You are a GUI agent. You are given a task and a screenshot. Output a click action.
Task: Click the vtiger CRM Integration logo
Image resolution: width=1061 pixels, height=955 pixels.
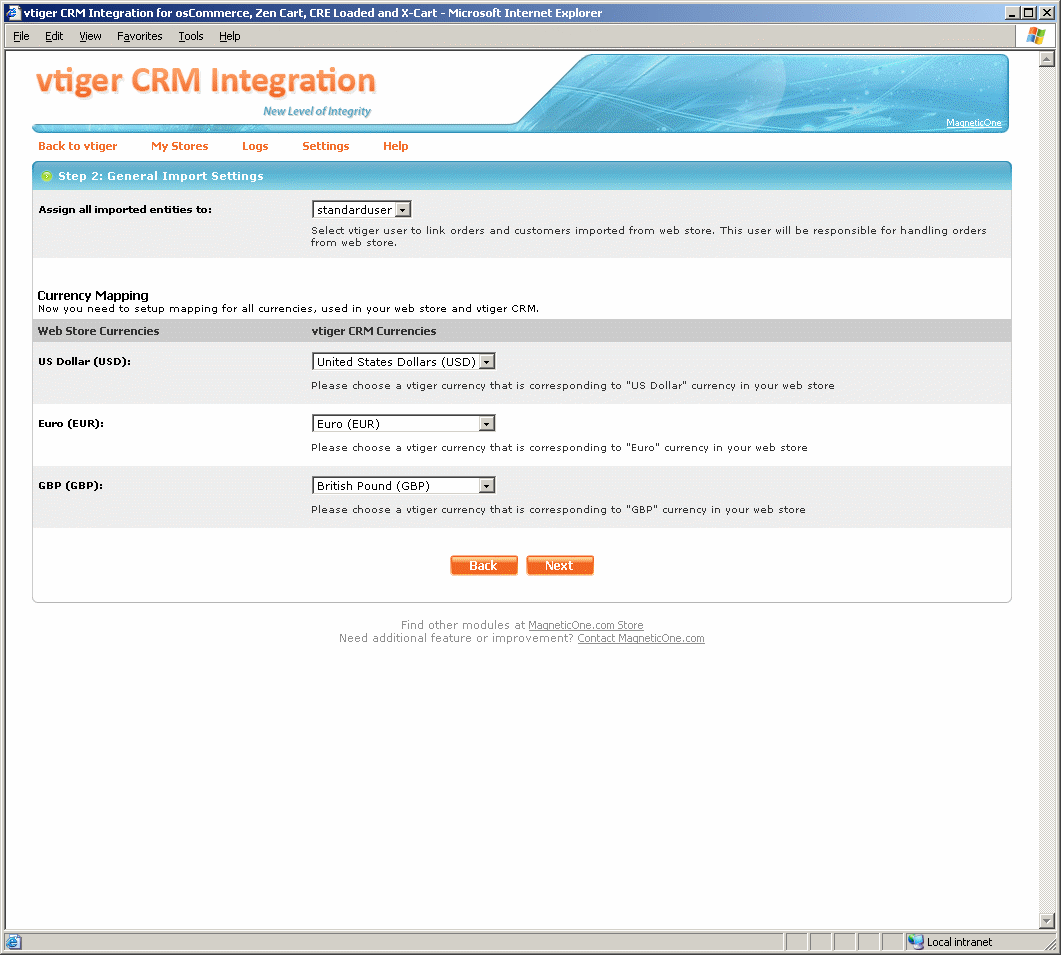coord(206,81)
